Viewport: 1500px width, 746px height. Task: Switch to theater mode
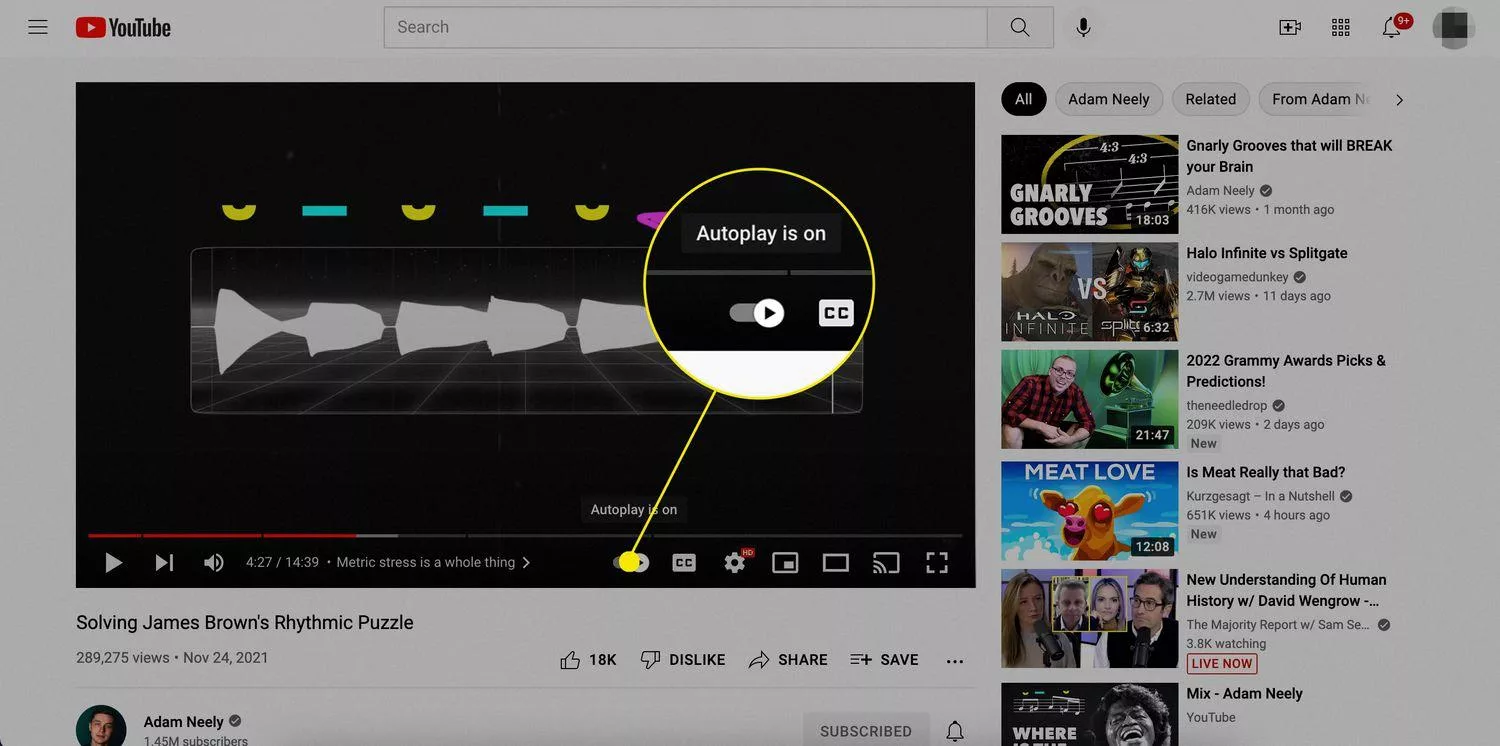coord(835,561)
